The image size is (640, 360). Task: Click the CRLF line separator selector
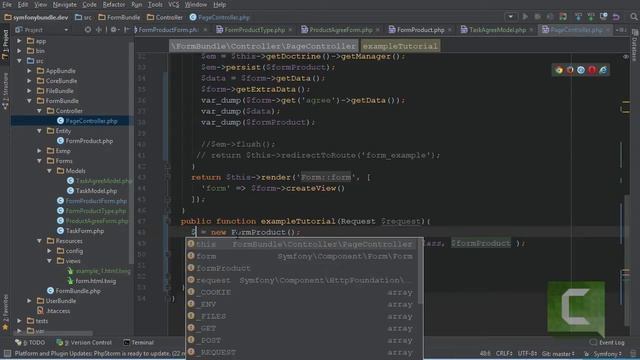(503, 353)
